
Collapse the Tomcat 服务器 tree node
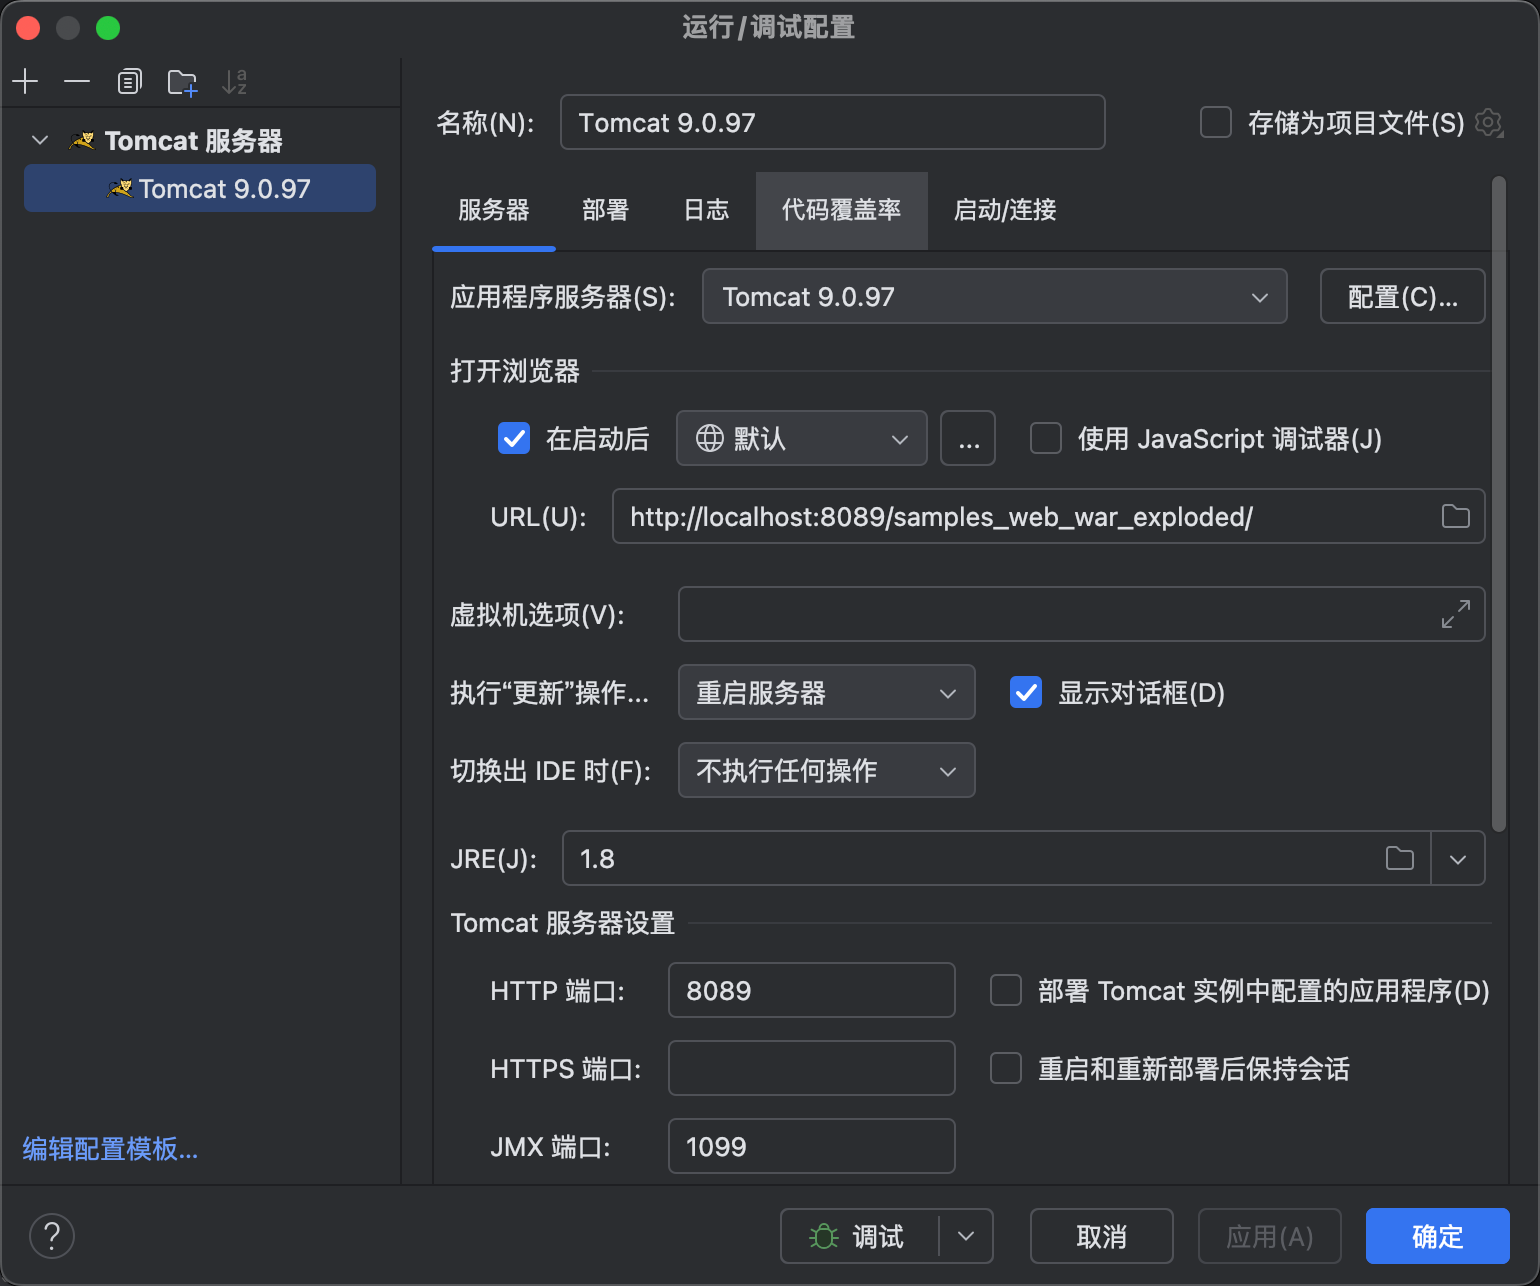tap(40, 141)
